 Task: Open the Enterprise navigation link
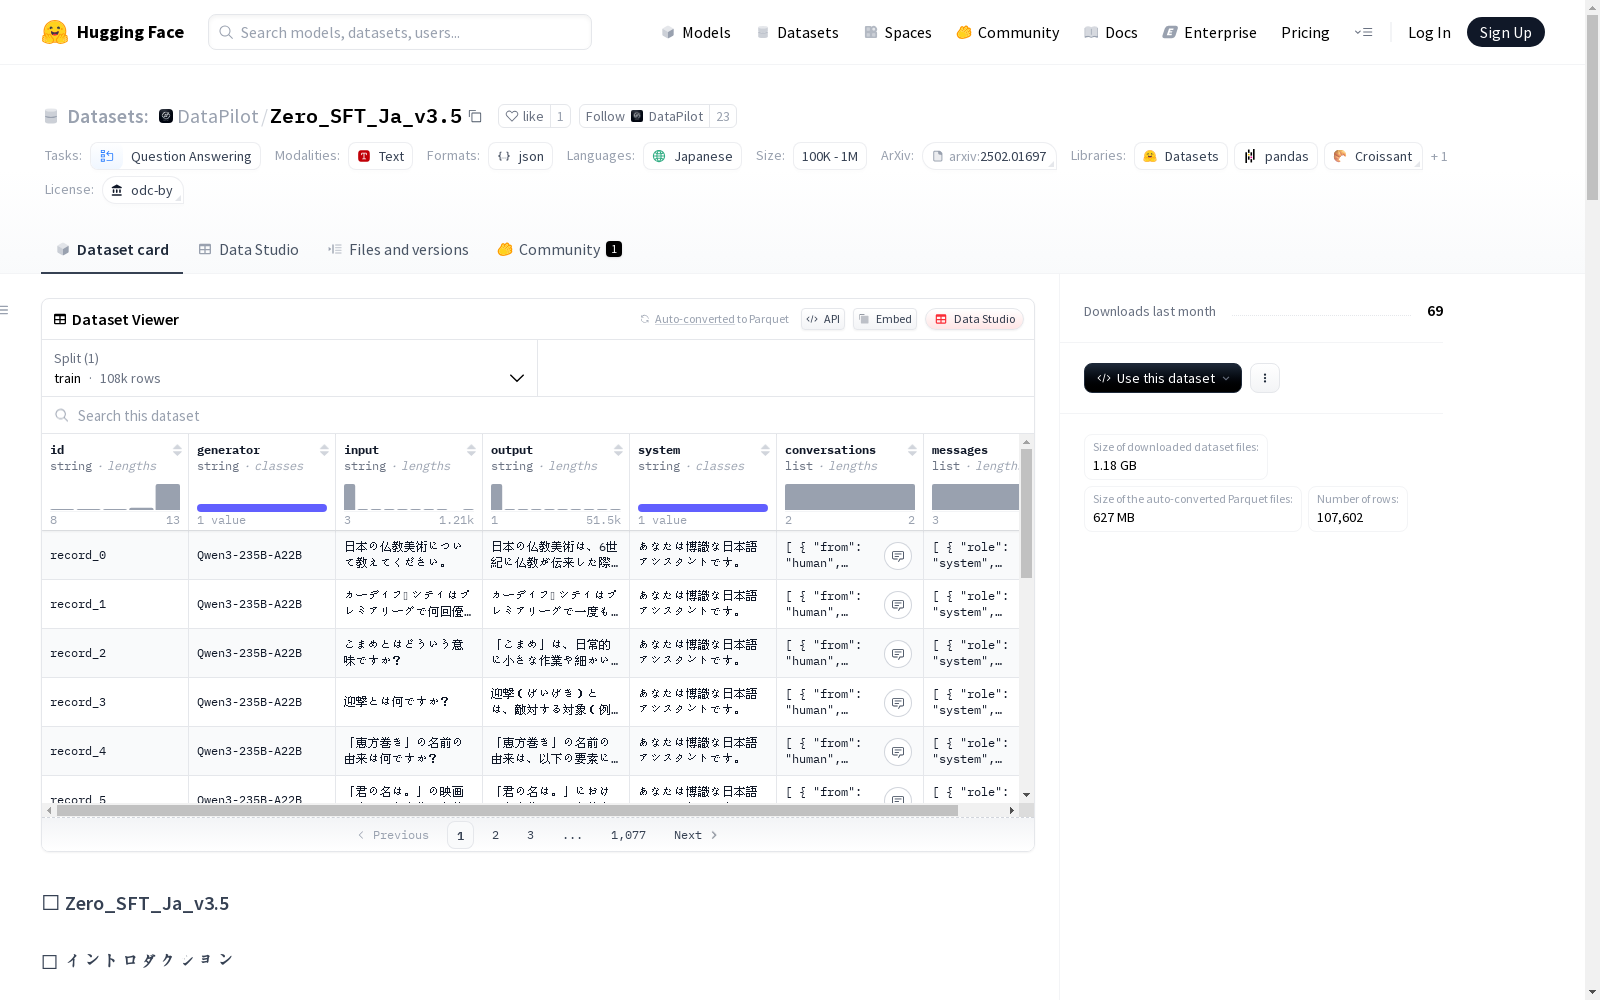coord(1210,32)
